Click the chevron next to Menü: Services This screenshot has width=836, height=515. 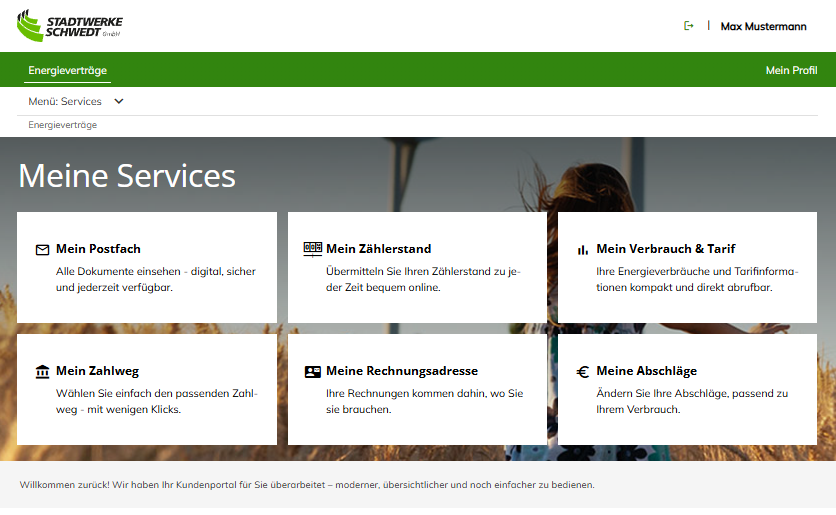(119, 101)
